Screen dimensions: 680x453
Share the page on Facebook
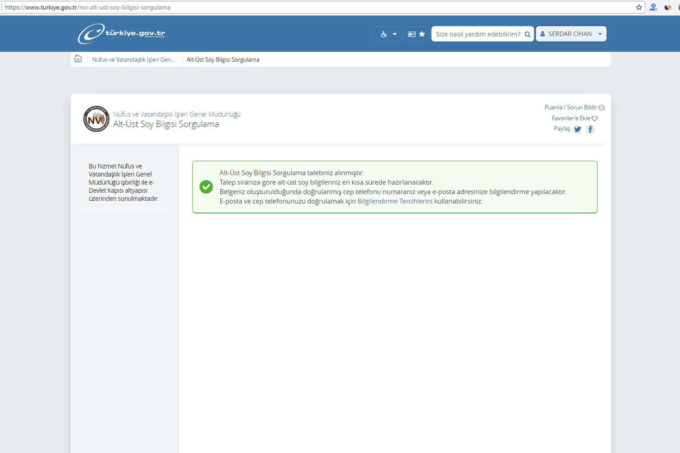pyautogui.click(x=591, y=129)
